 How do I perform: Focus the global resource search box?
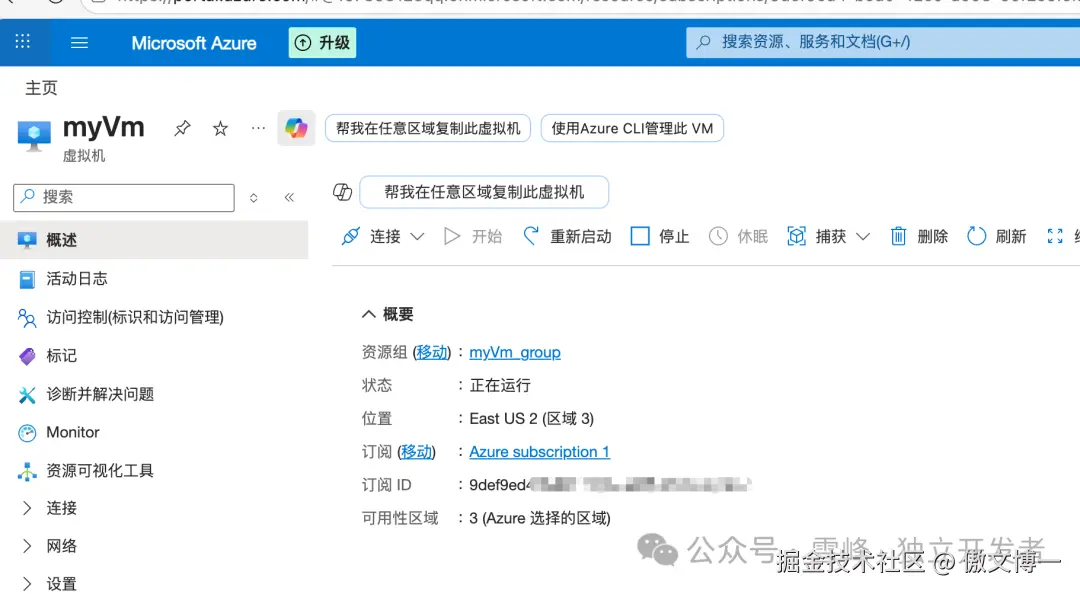883,42
